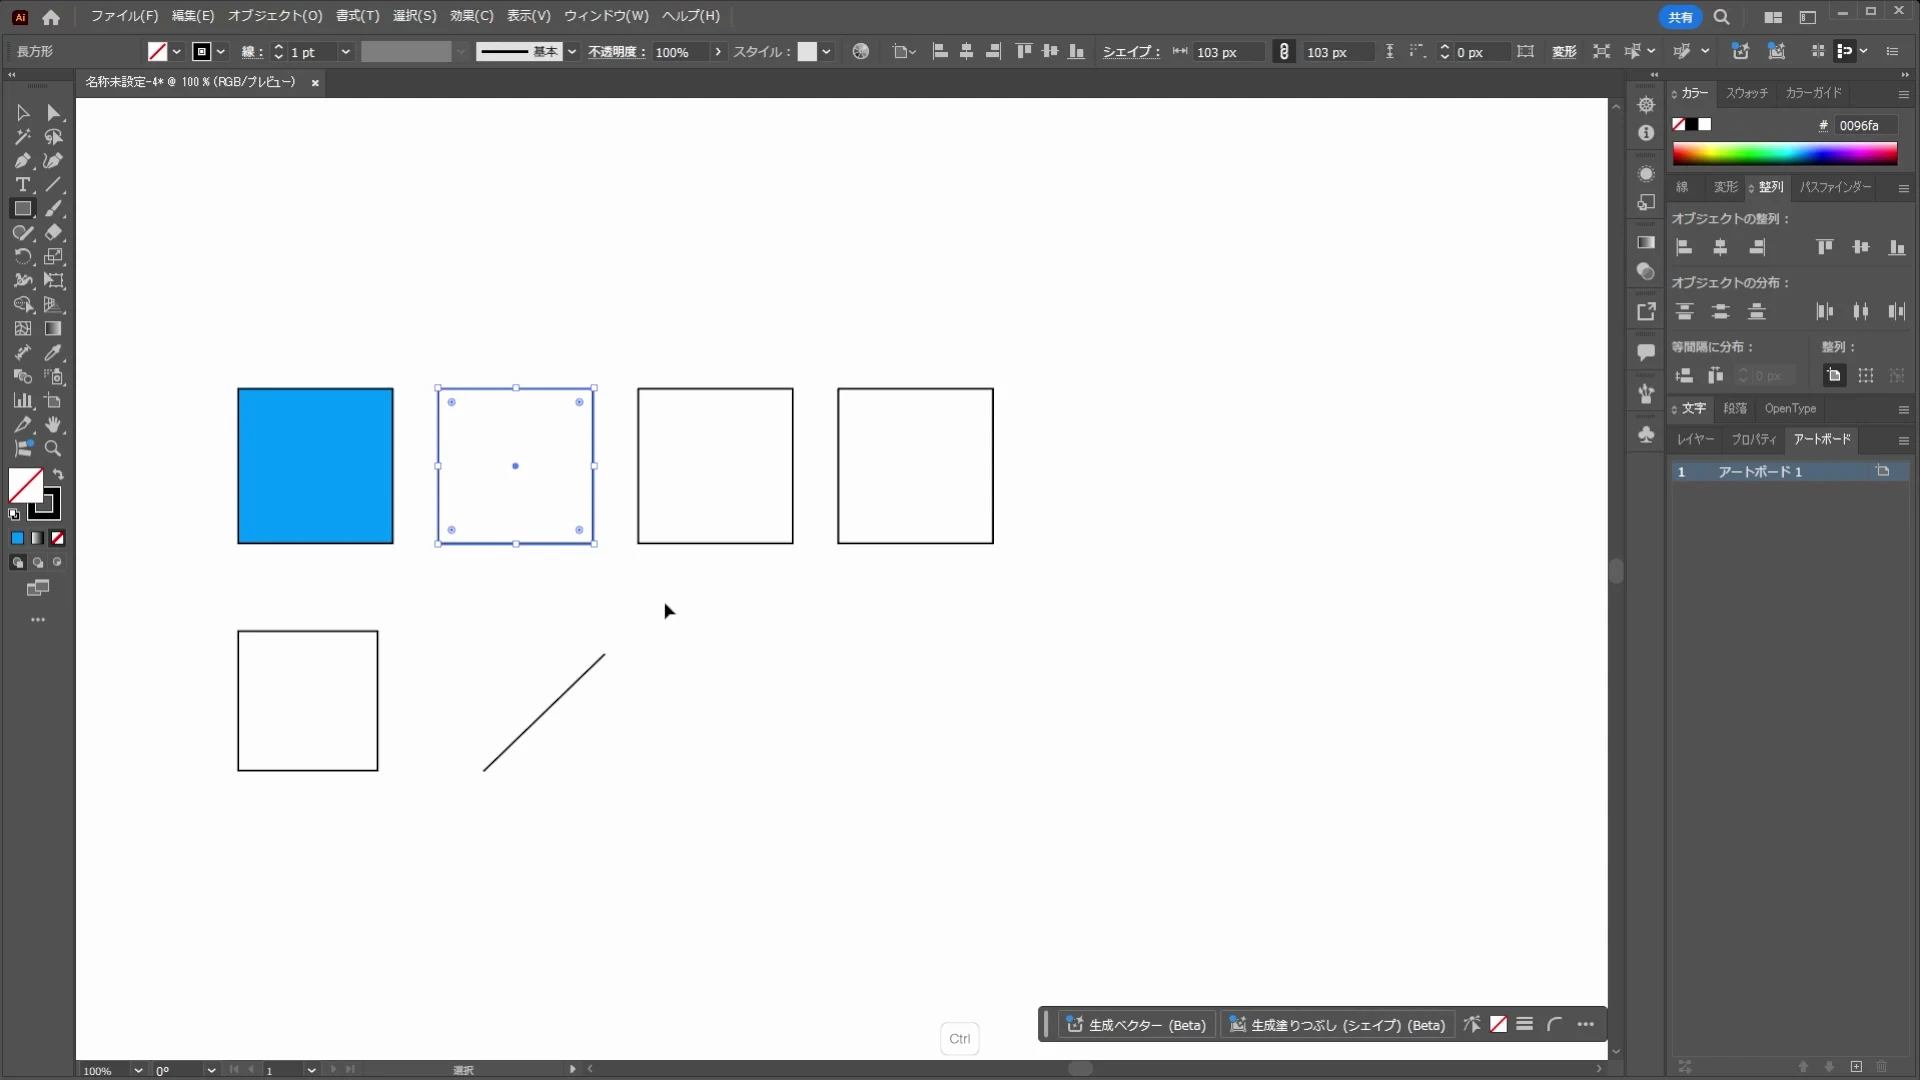Image resolution: width=1920 pixels, height=1080 pixels.
Task: Click the hex color input field
Action: [1867, 125]
